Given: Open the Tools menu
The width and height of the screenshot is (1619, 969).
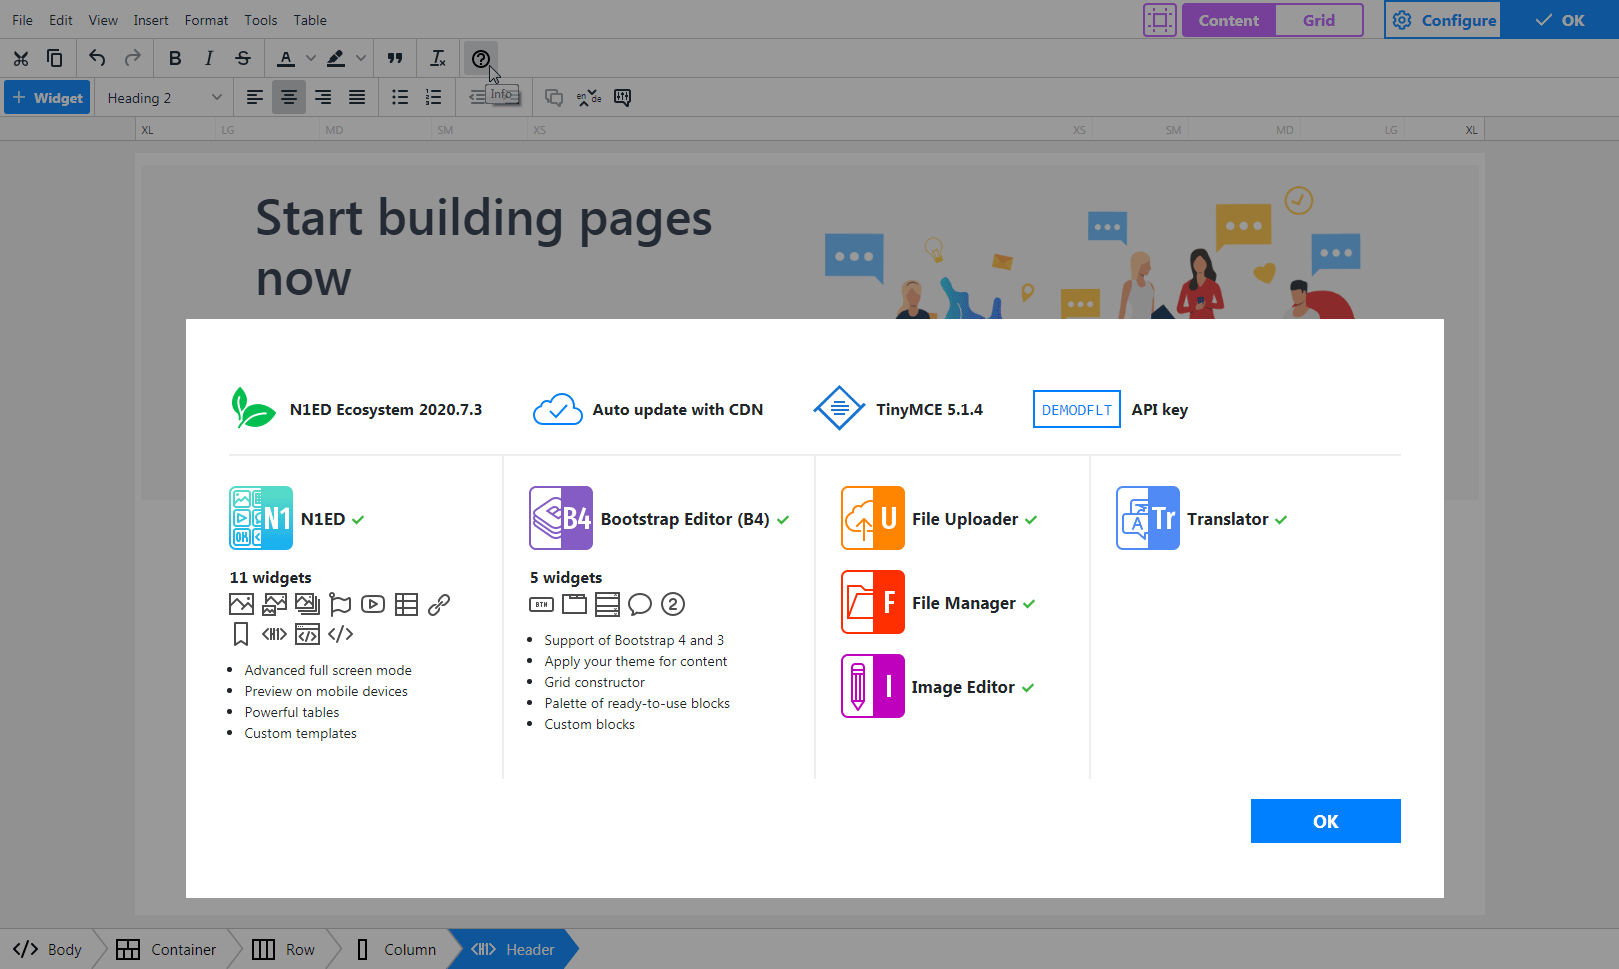Looking at the screenshot, I should click(261, 20).
